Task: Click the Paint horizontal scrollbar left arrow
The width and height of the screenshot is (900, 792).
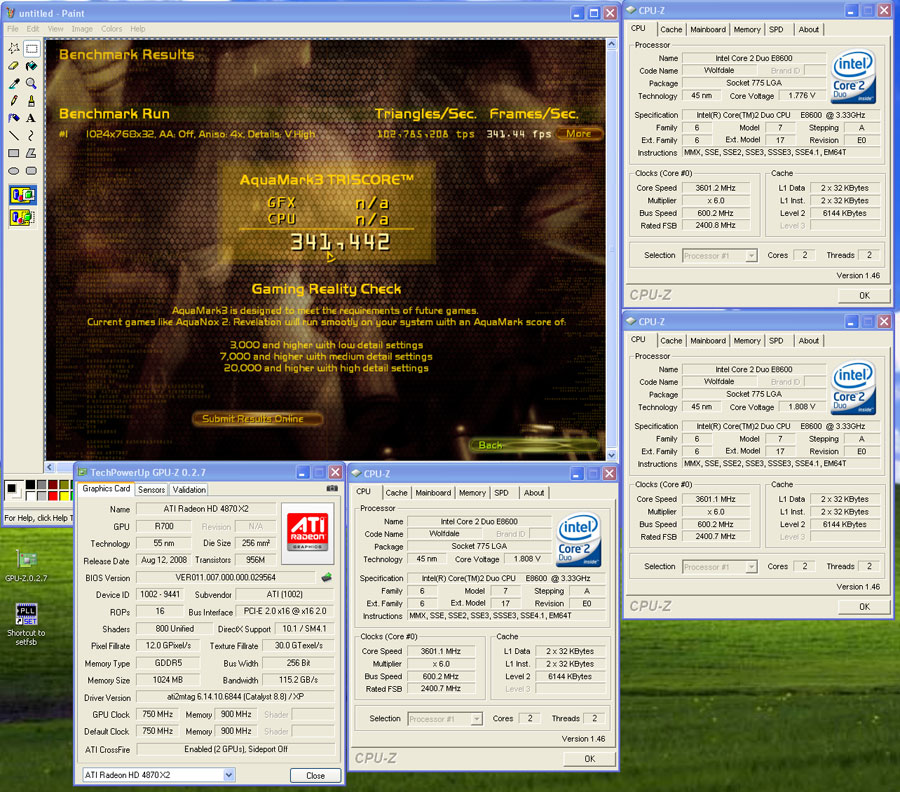Action: 49,467
